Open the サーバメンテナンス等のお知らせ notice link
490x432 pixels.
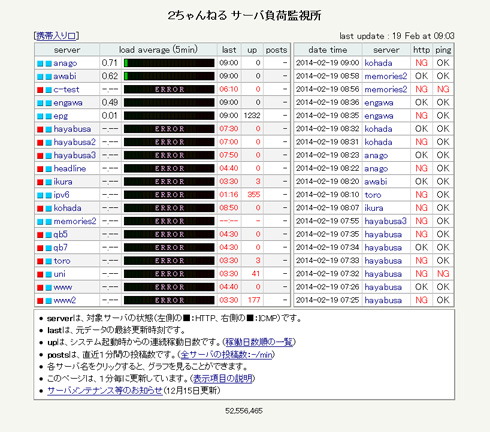[x=105, y=390]
